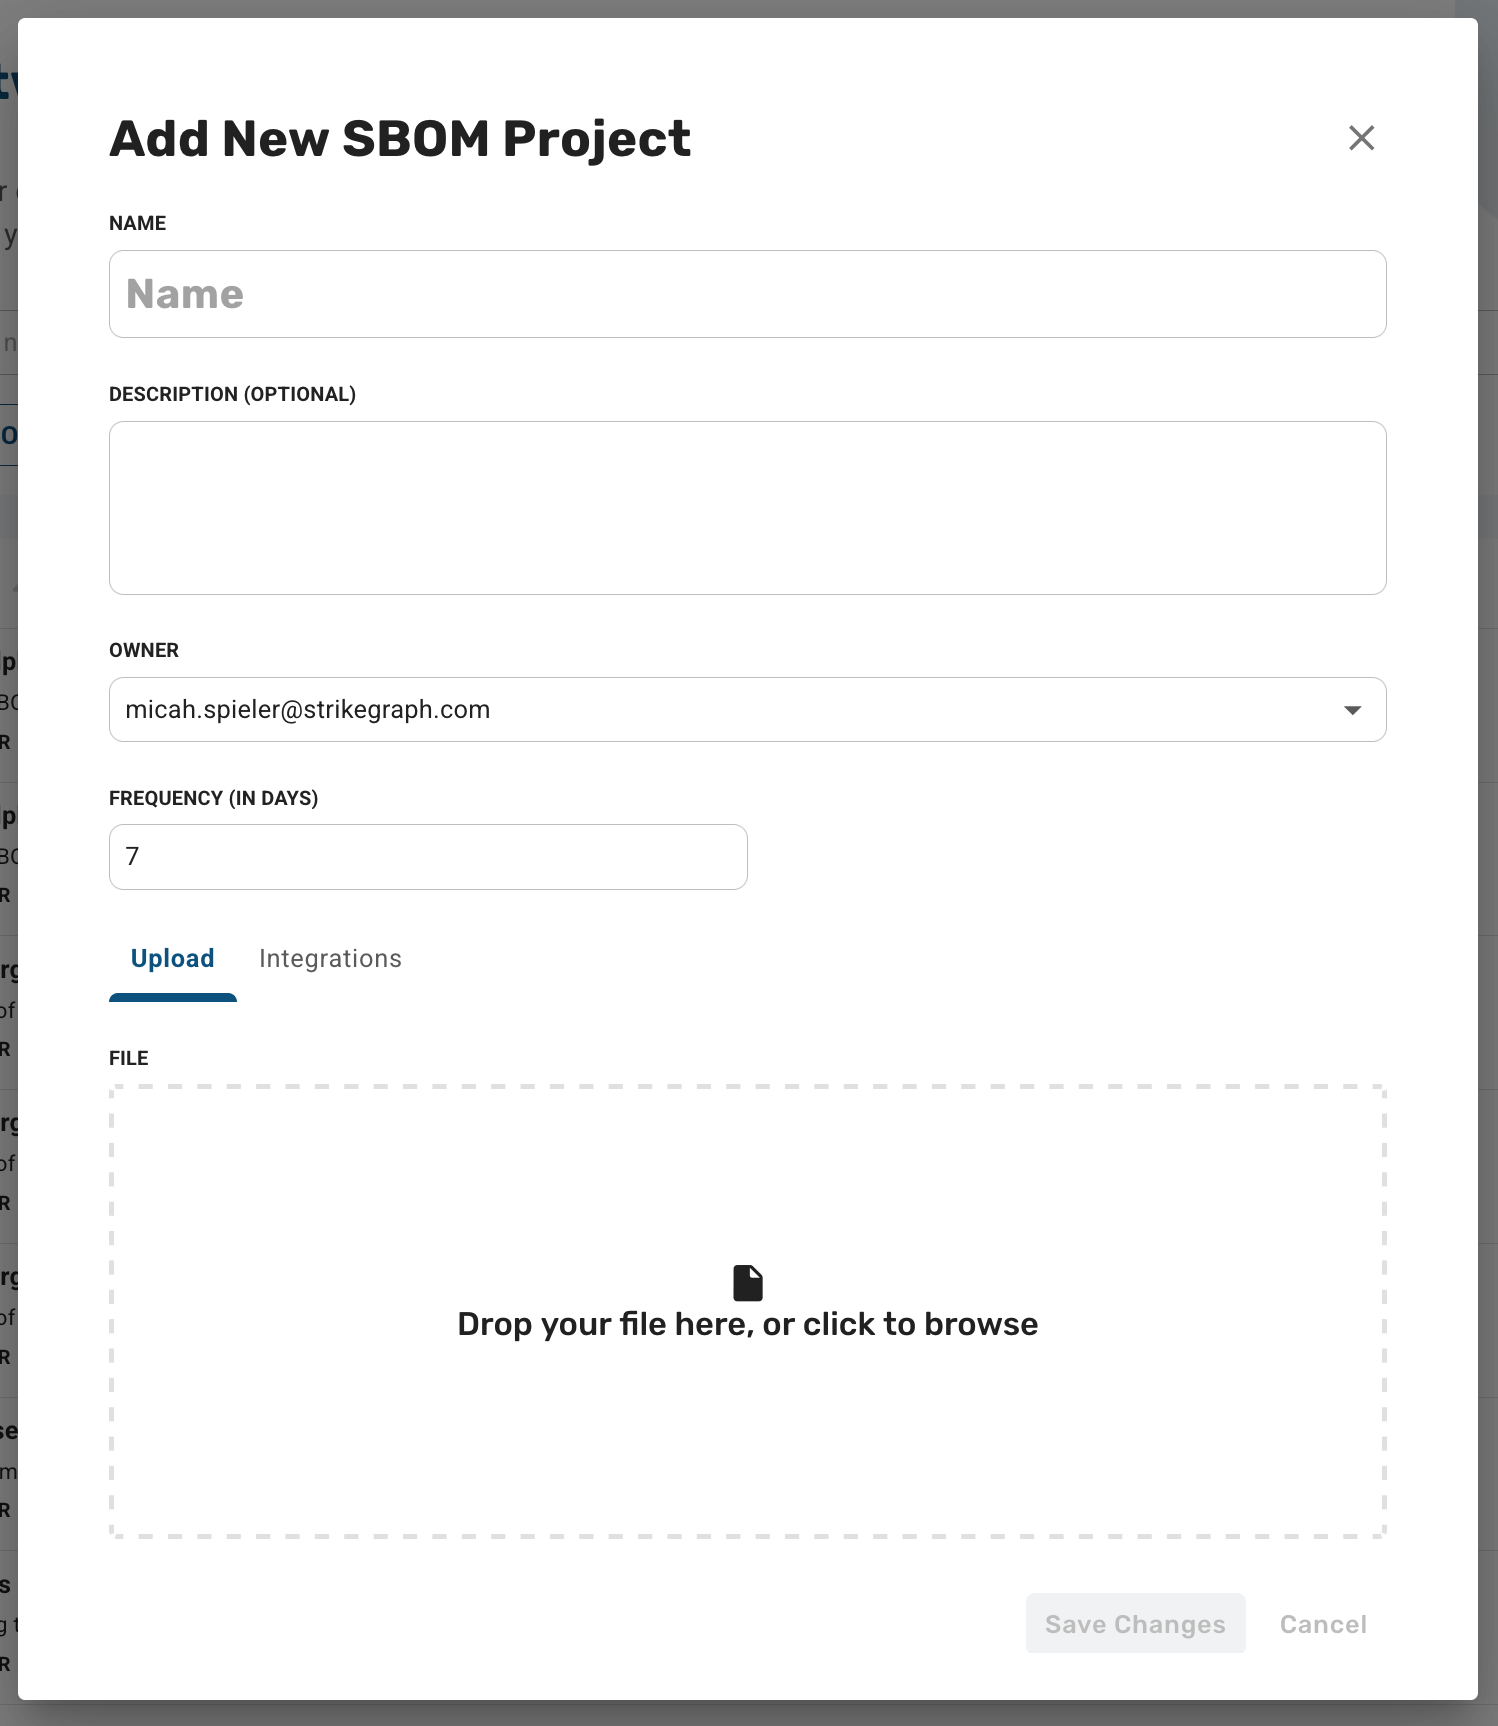Viewport: 1498px width, 1726px height.
Task: Click the DESCRIPTION (OPTIONAL) label
Action: click(x=232, y=394)
